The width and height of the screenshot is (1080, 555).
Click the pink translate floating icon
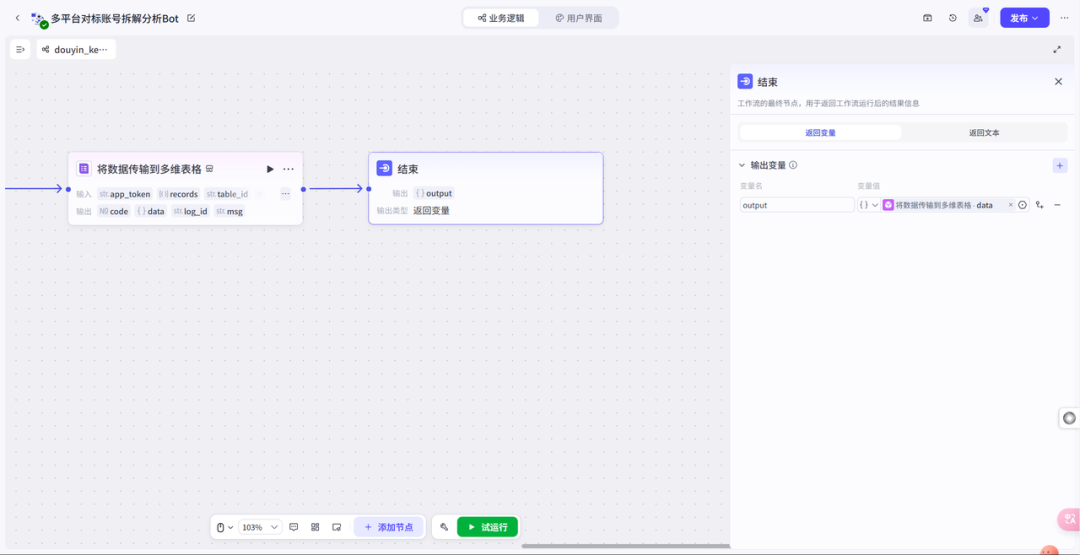[x=1069, y=520]
